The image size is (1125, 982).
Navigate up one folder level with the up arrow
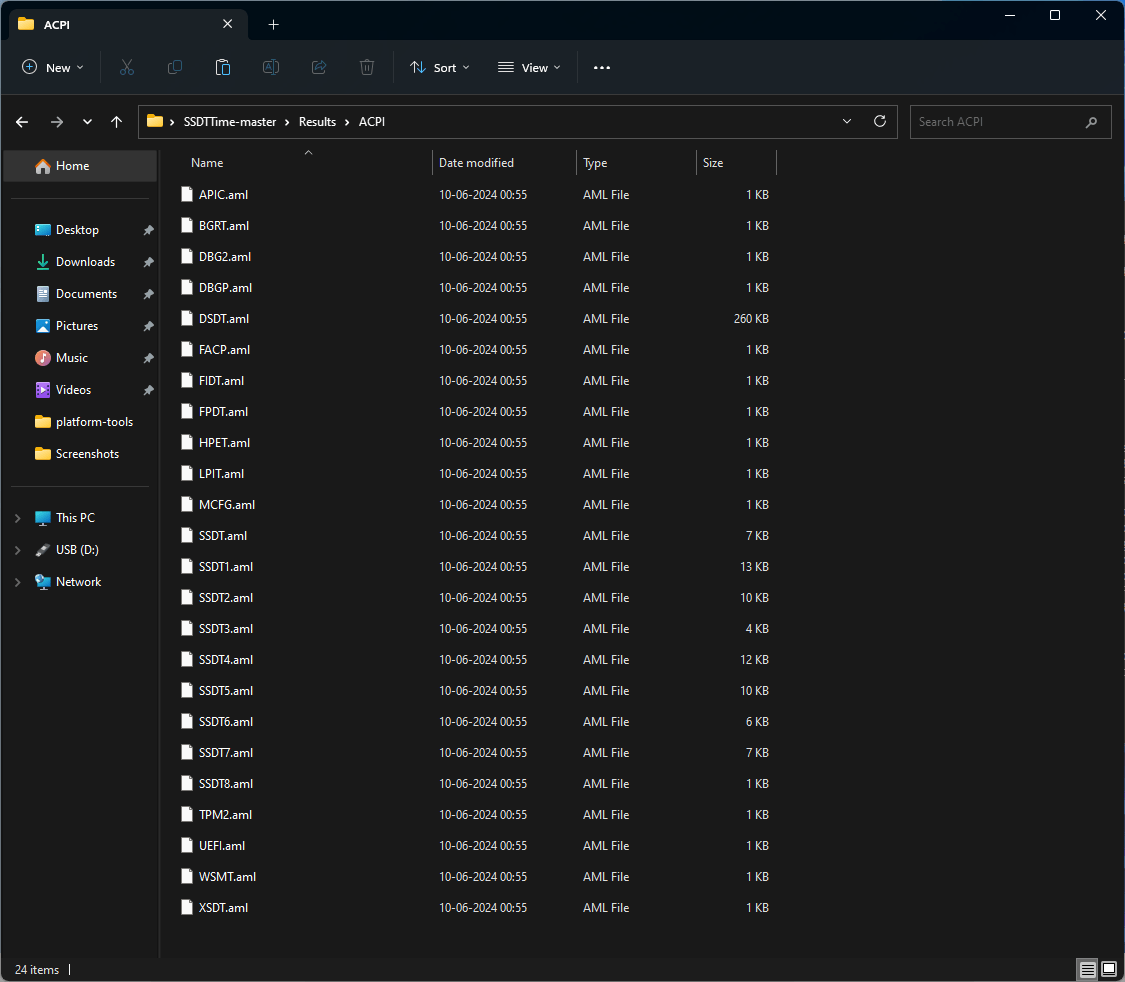coord(116,121)
